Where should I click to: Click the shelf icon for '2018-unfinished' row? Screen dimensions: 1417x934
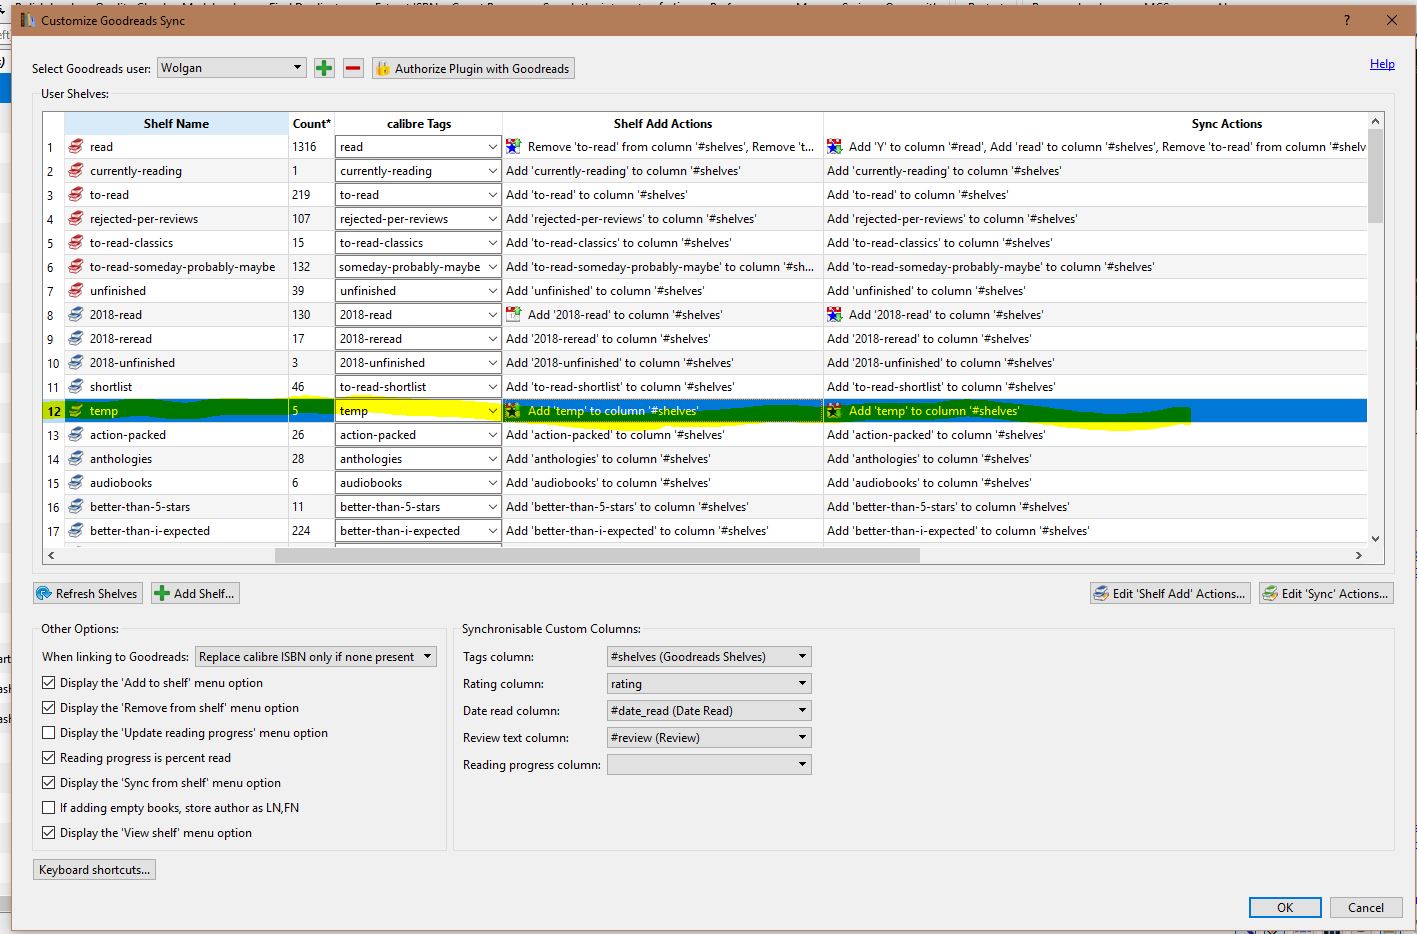point(76,363)
